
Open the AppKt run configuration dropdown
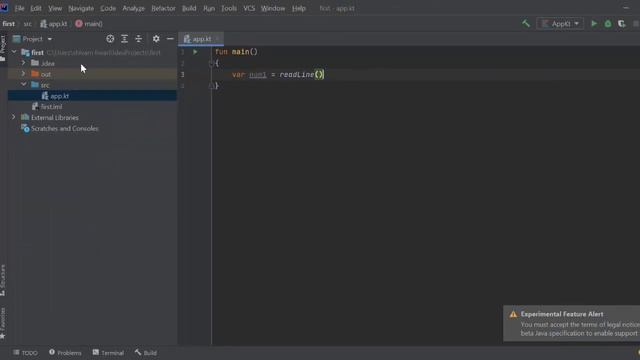pos(560,24)
